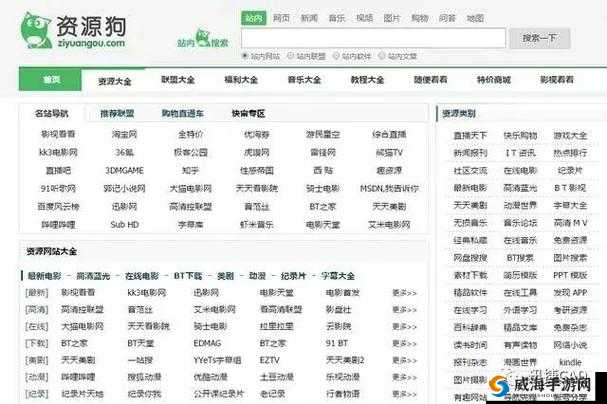Viewport: 607px width, 404px height.
Task: Open 拉里拉里 in the [在线] row
Action: pos(276,327)
